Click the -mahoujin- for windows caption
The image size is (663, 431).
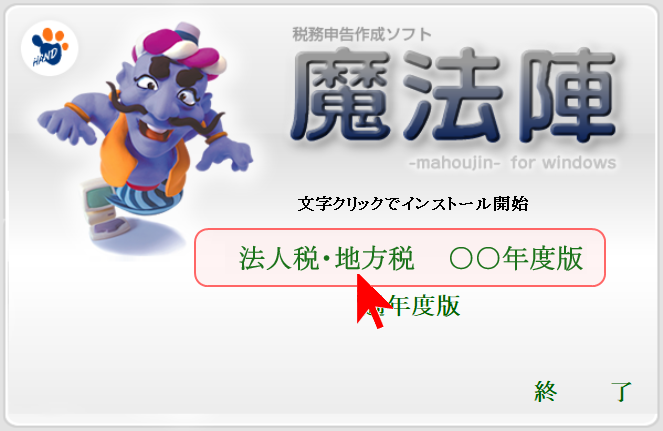coord(512,162)
